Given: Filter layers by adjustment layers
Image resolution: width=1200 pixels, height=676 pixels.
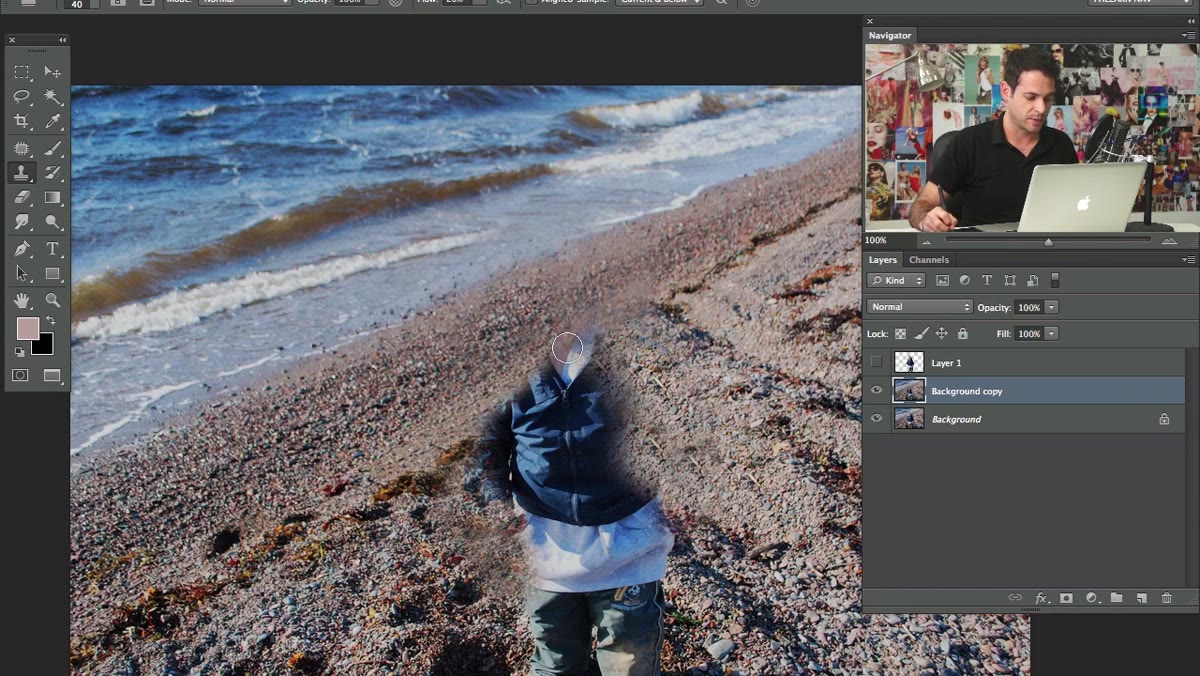Looking at the screenshot, I should click(x=965, y=281).
